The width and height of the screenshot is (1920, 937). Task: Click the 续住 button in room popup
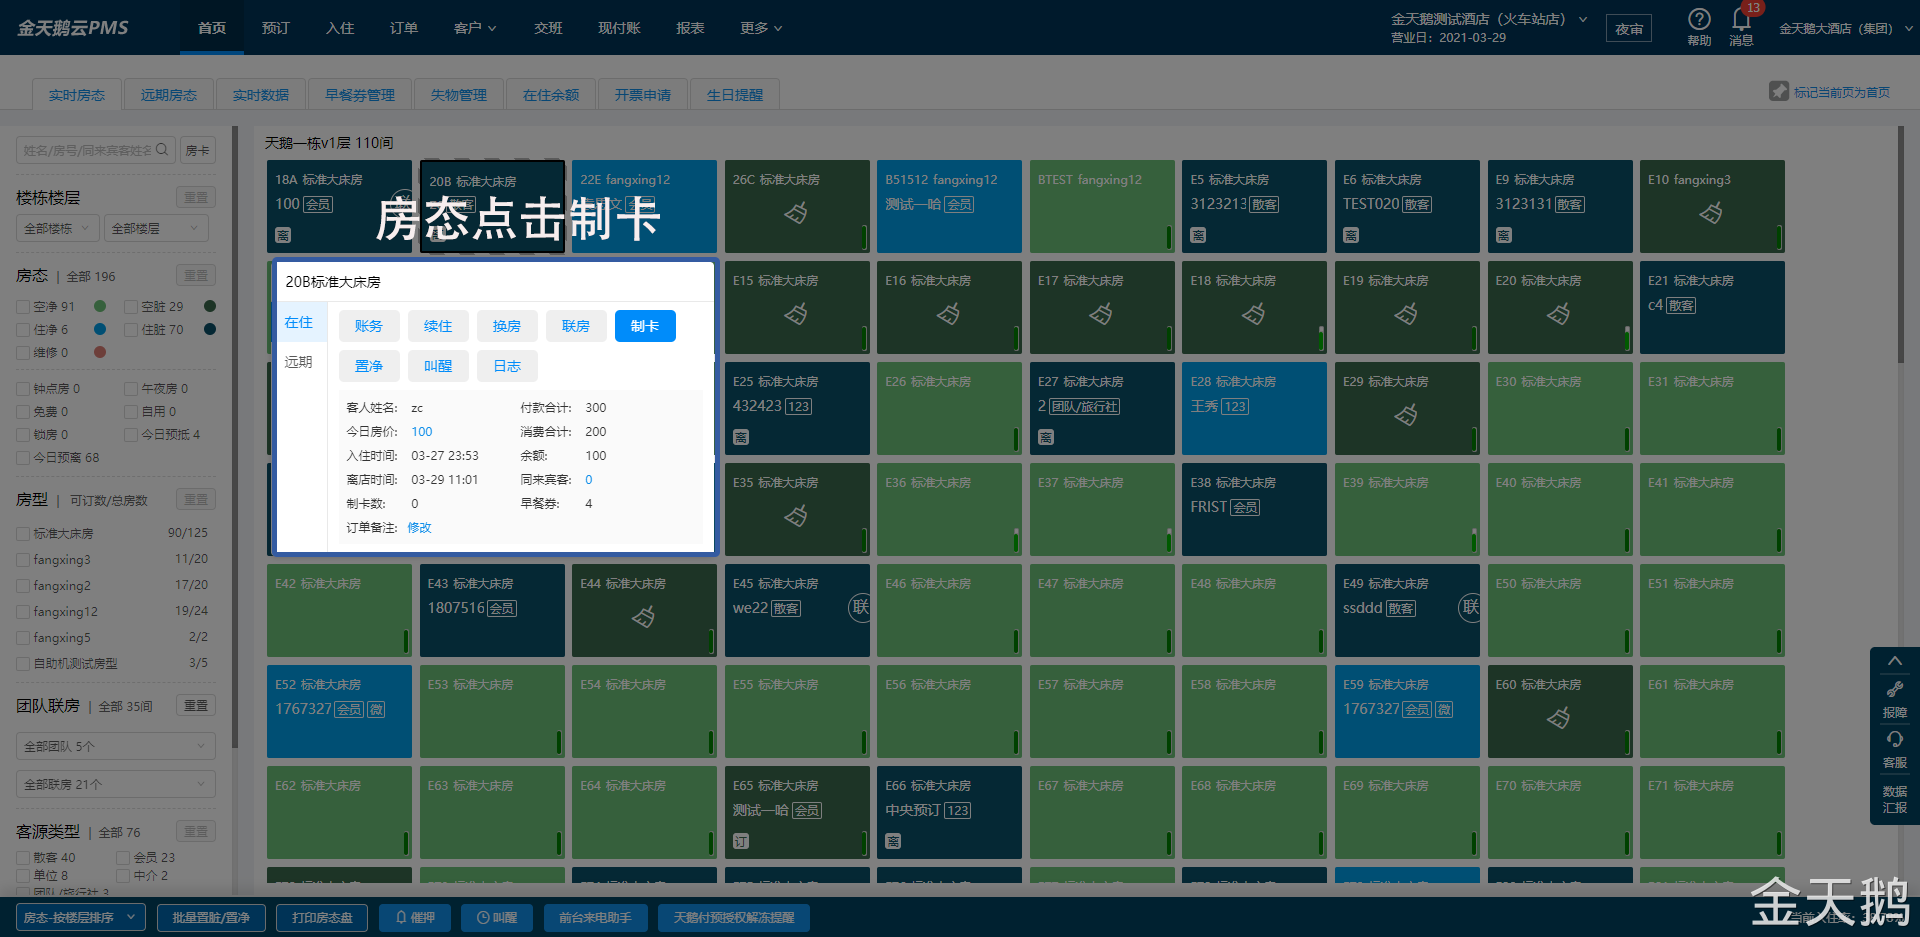(438, 326)
